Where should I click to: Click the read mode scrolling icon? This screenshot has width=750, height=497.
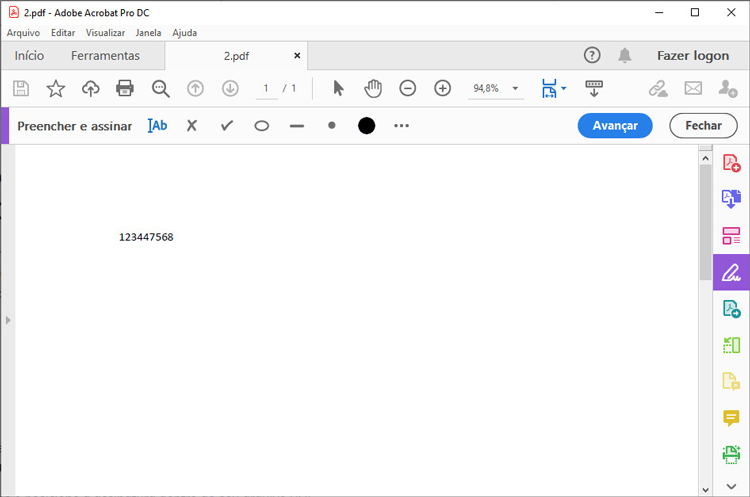point(594,88)
